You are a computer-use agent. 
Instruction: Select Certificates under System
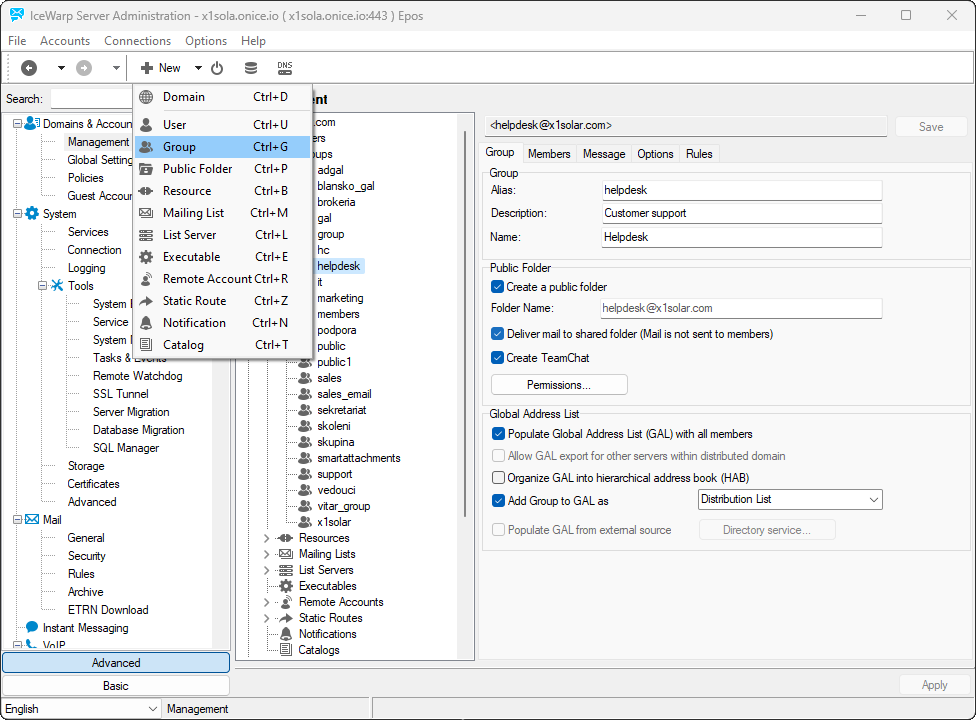click(x=93, y=484)
